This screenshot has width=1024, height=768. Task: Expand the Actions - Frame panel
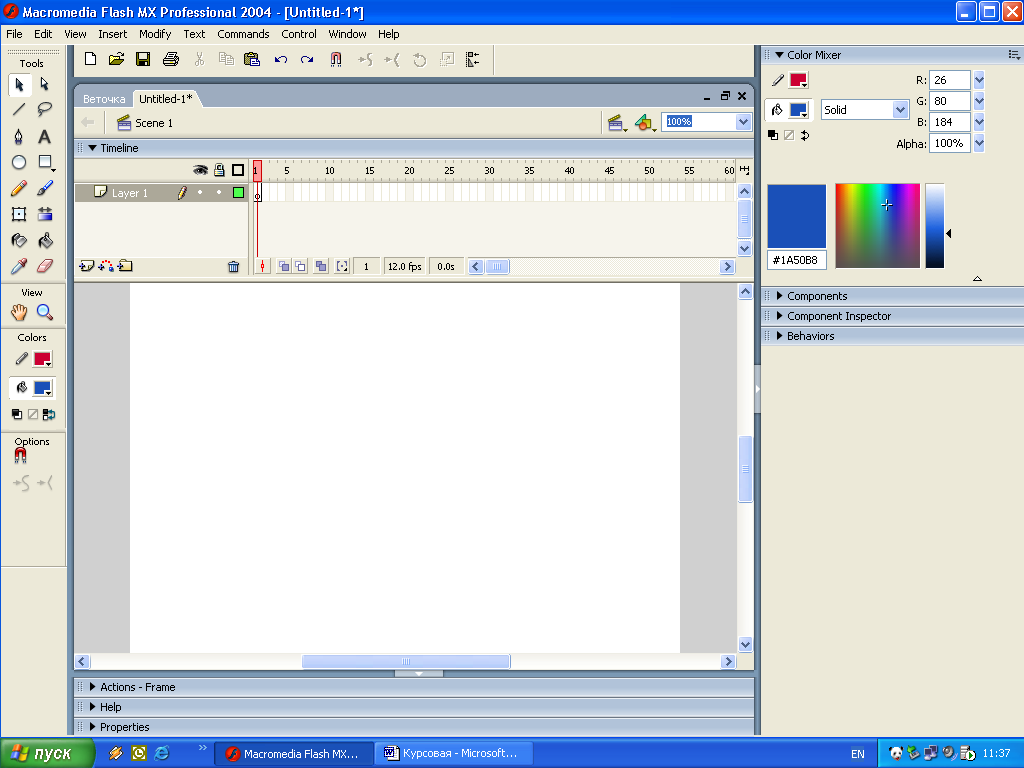tap(93, 687)
